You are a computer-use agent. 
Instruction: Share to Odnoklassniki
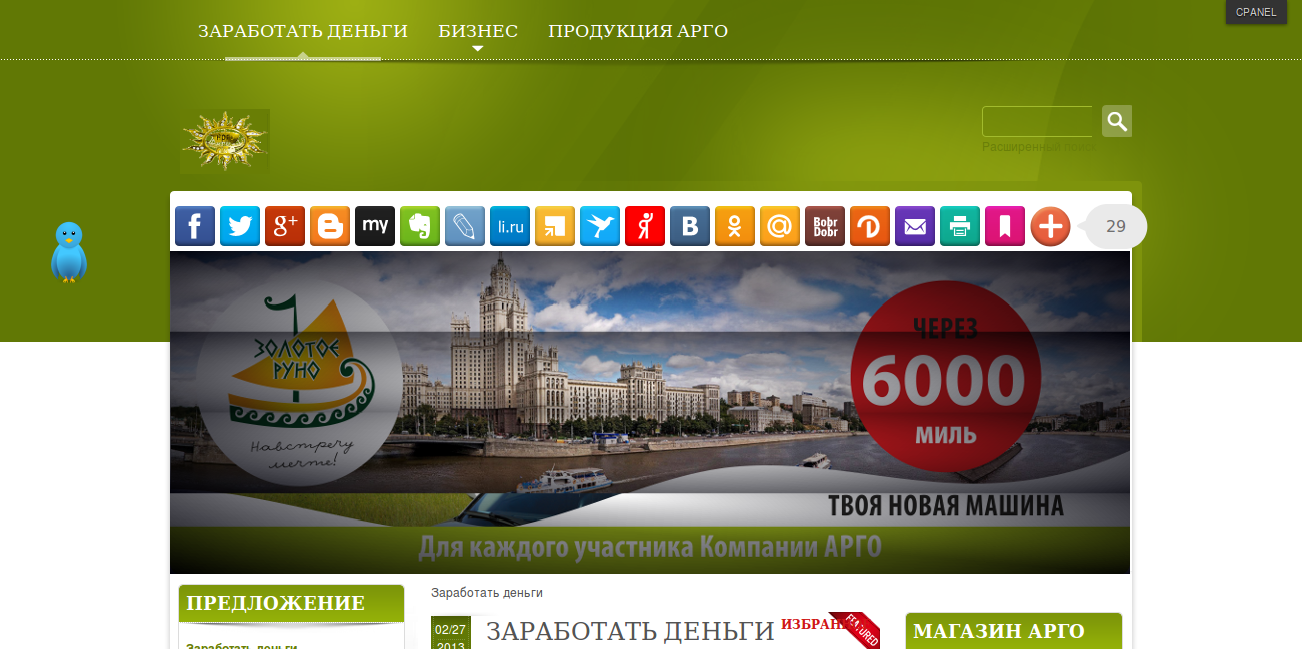coord(735,226)
